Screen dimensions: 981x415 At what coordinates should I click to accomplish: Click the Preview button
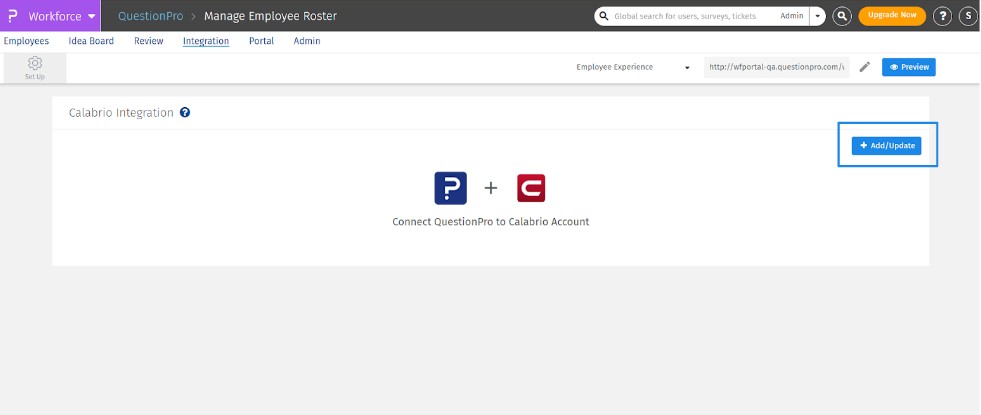click(x=908, y=67)
